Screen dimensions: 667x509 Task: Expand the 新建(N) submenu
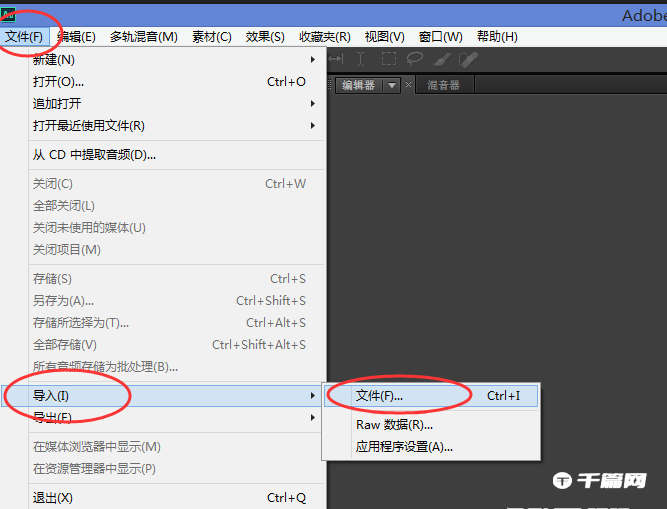(176, 60)
